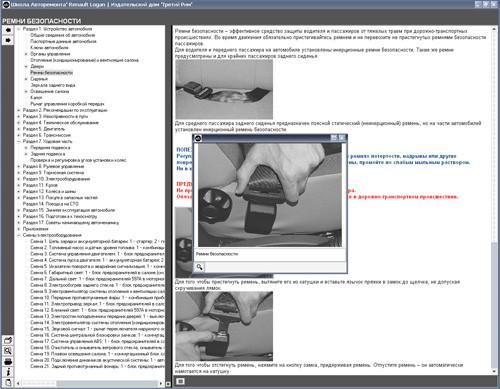The height and width of the screenshot is (389, 500).
Task: Expand the Приложения node
Action: tap(19, 229)
